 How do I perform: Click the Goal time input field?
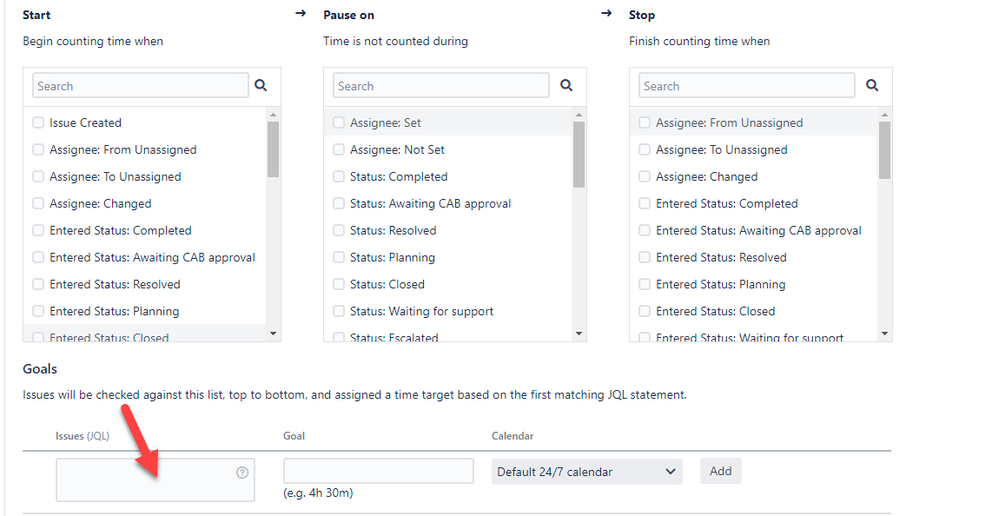coord(378,471)
